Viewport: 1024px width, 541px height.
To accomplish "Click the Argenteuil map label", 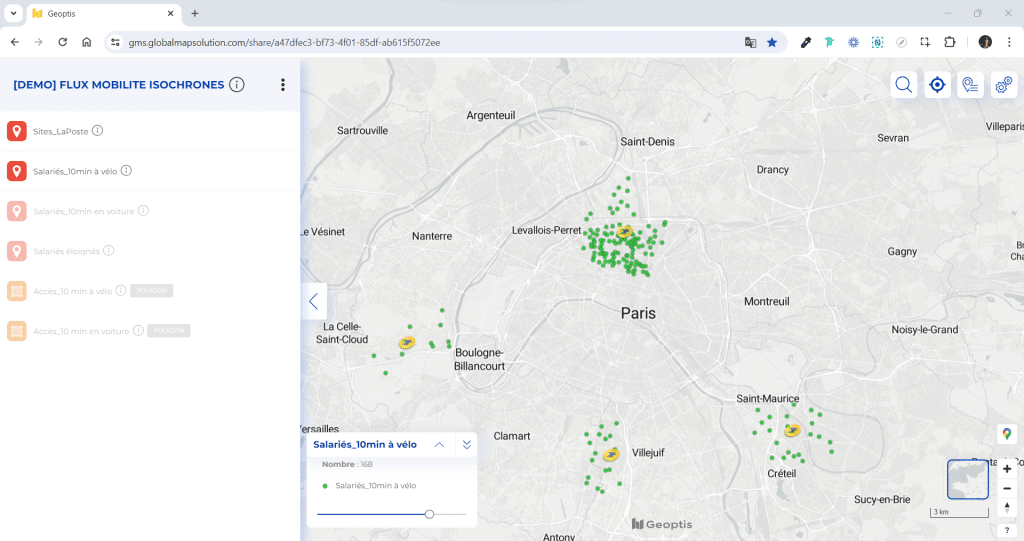I will point(490,116).
